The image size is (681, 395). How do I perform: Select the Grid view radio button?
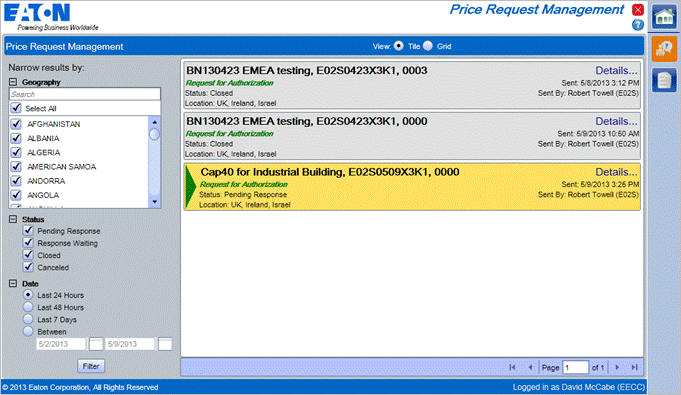pyautogui.click(x=428, y=46)
